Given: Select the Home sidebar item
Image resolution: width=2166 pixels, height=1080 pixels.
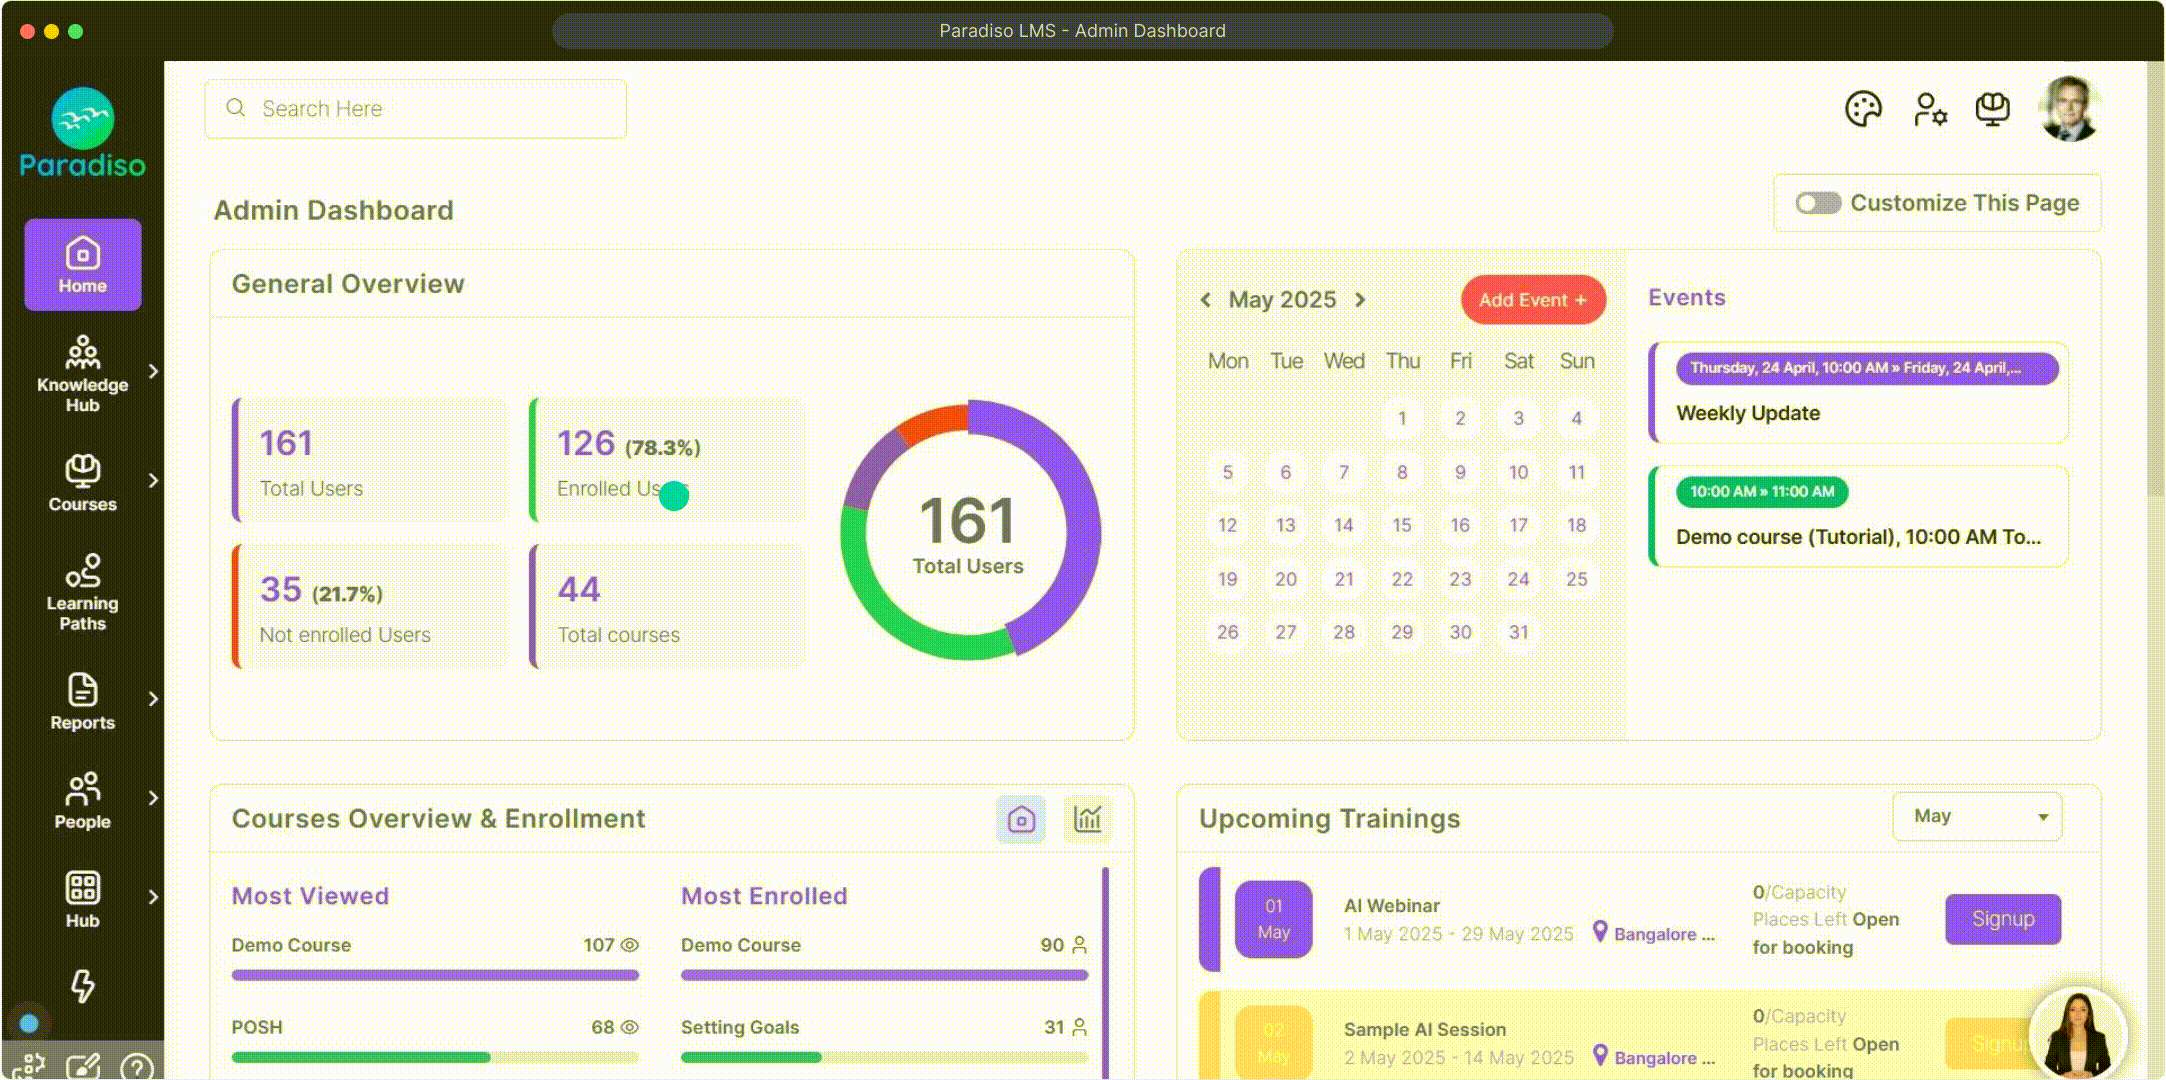Looking at the screenshot, I should pos(82,265).
